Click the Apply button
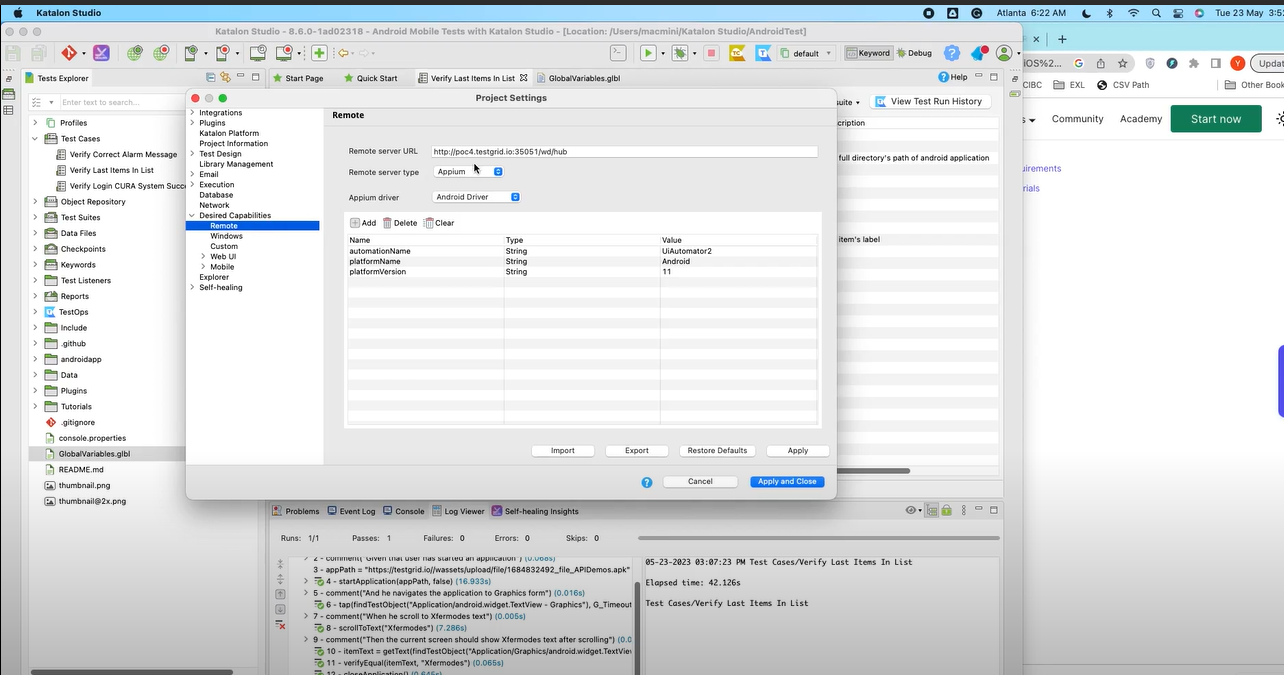The image size is (1284, 675). point(798,451)
